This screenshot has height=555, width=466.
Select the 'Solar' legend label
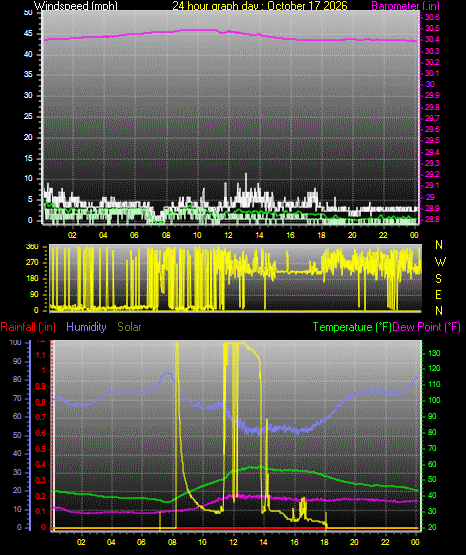click(x=130, y=327)
